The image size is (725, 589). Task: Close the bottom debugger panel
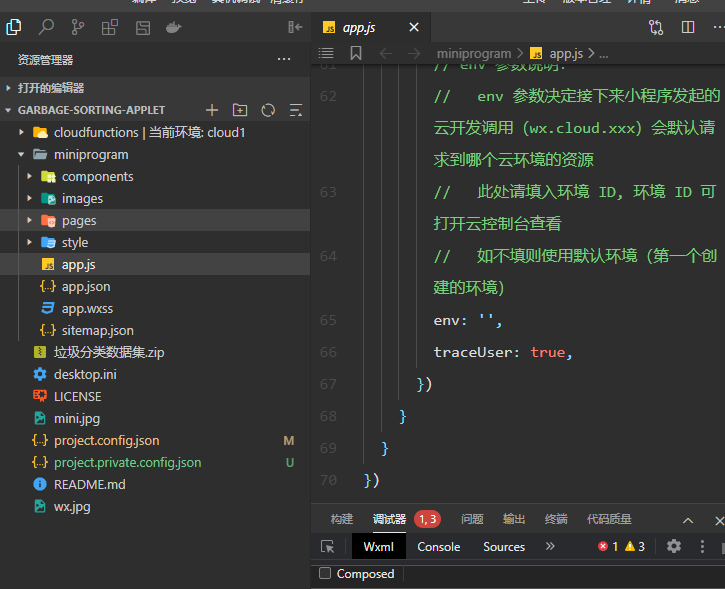point(719,521)
